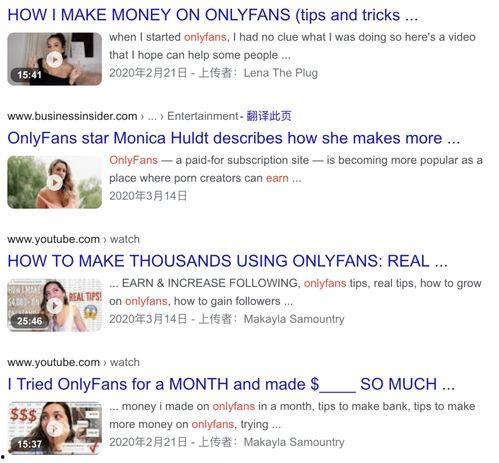Click play icon on $$$ video thumbnail
The height and width of the screenshot is (463, 499).
[54, 428]
